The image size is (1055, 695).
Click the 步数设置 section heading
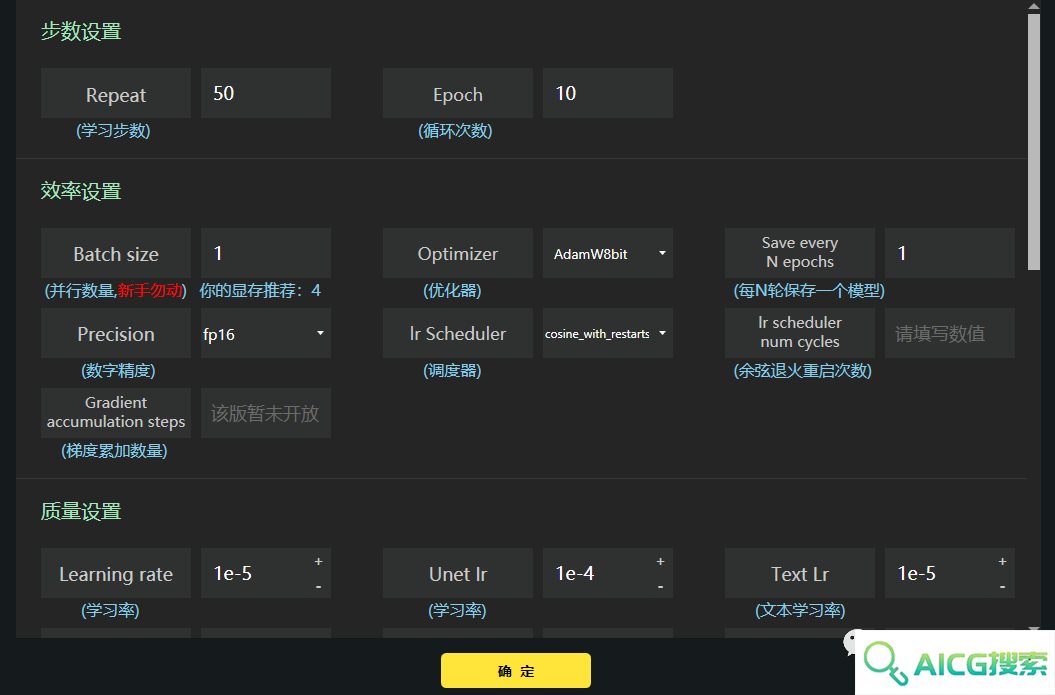pyautogui.click(x=81, y=32)
